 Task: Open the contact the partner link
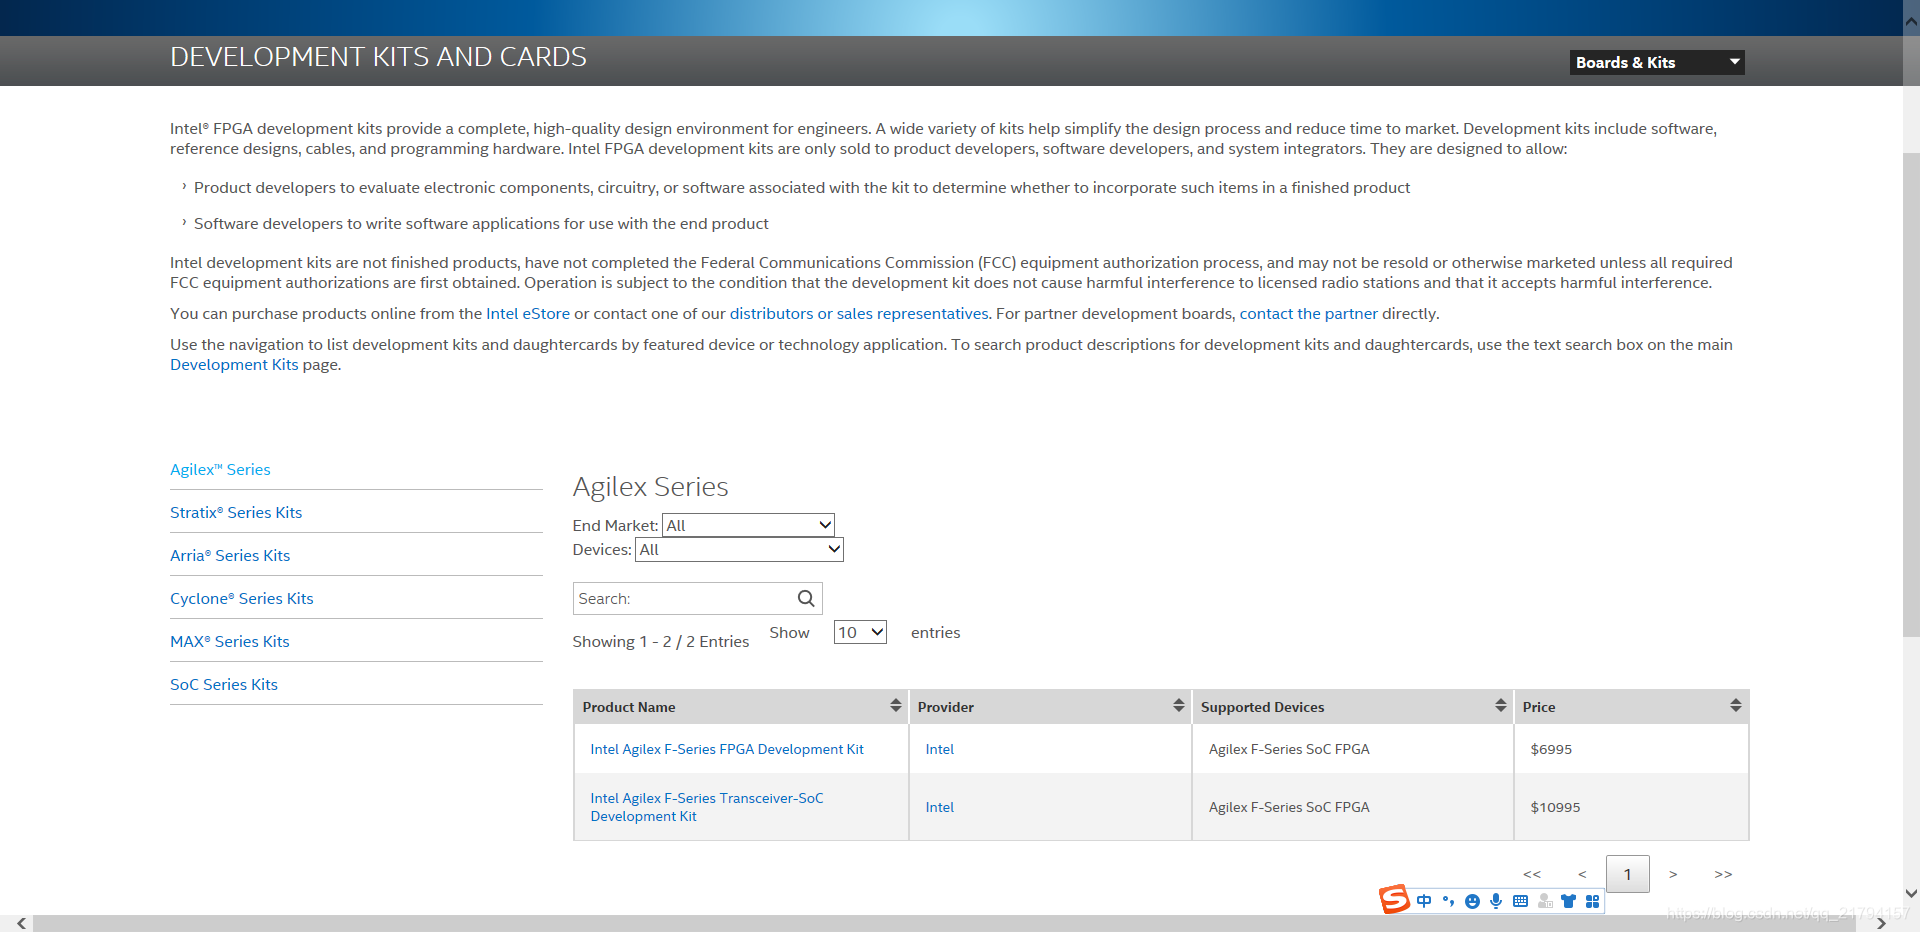point(1309,313)
